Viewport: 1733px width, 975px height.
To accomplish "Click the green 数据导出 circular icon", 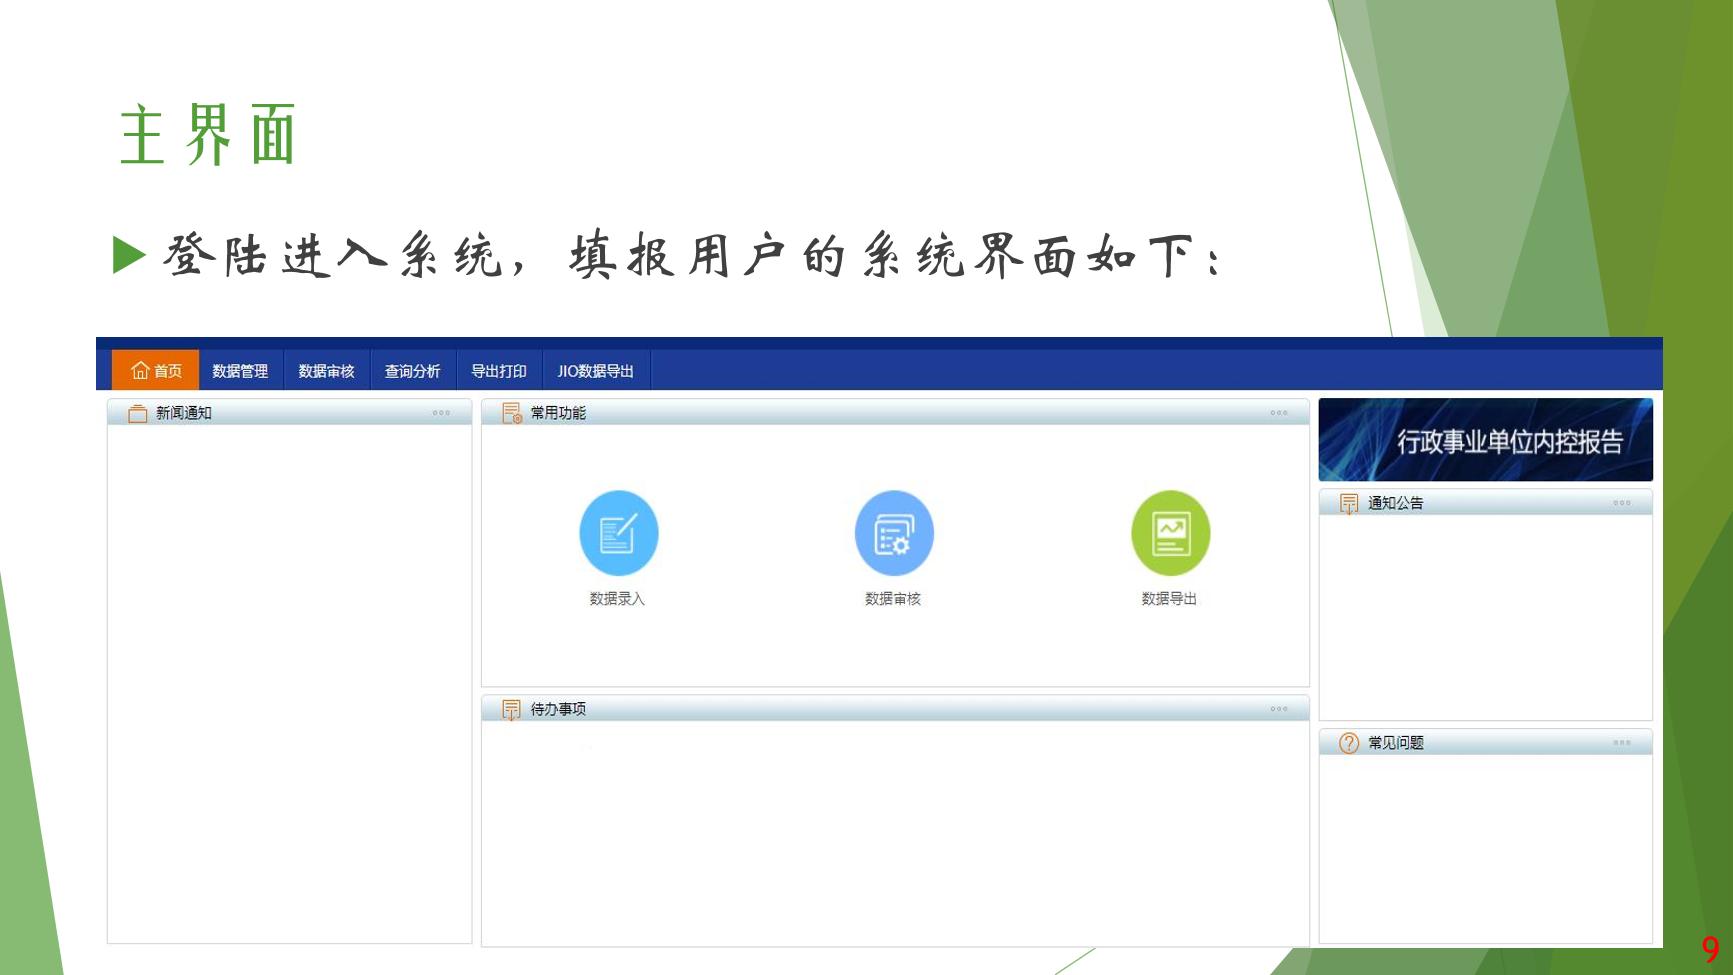I will (1170, 533).
